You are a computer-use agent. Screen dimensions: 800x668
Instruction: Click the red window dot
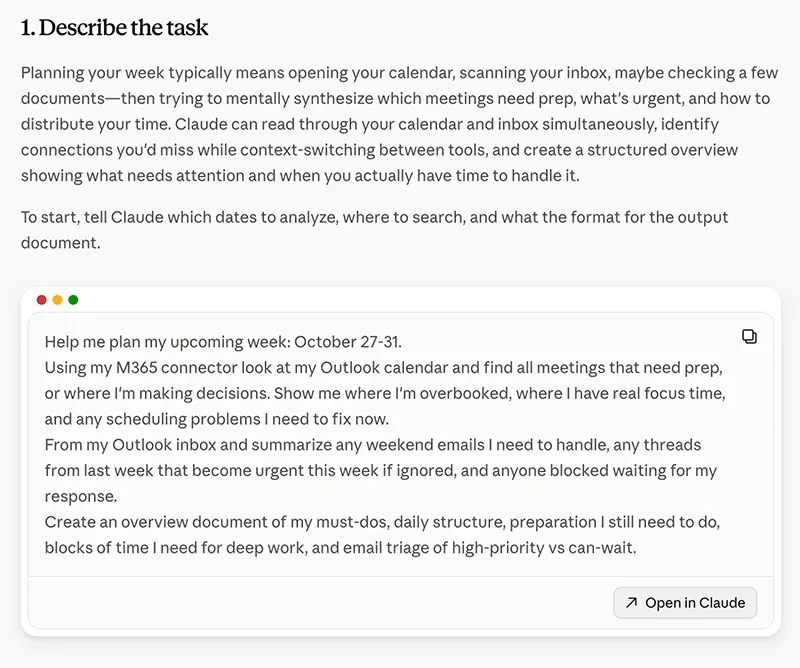point(42,300)
